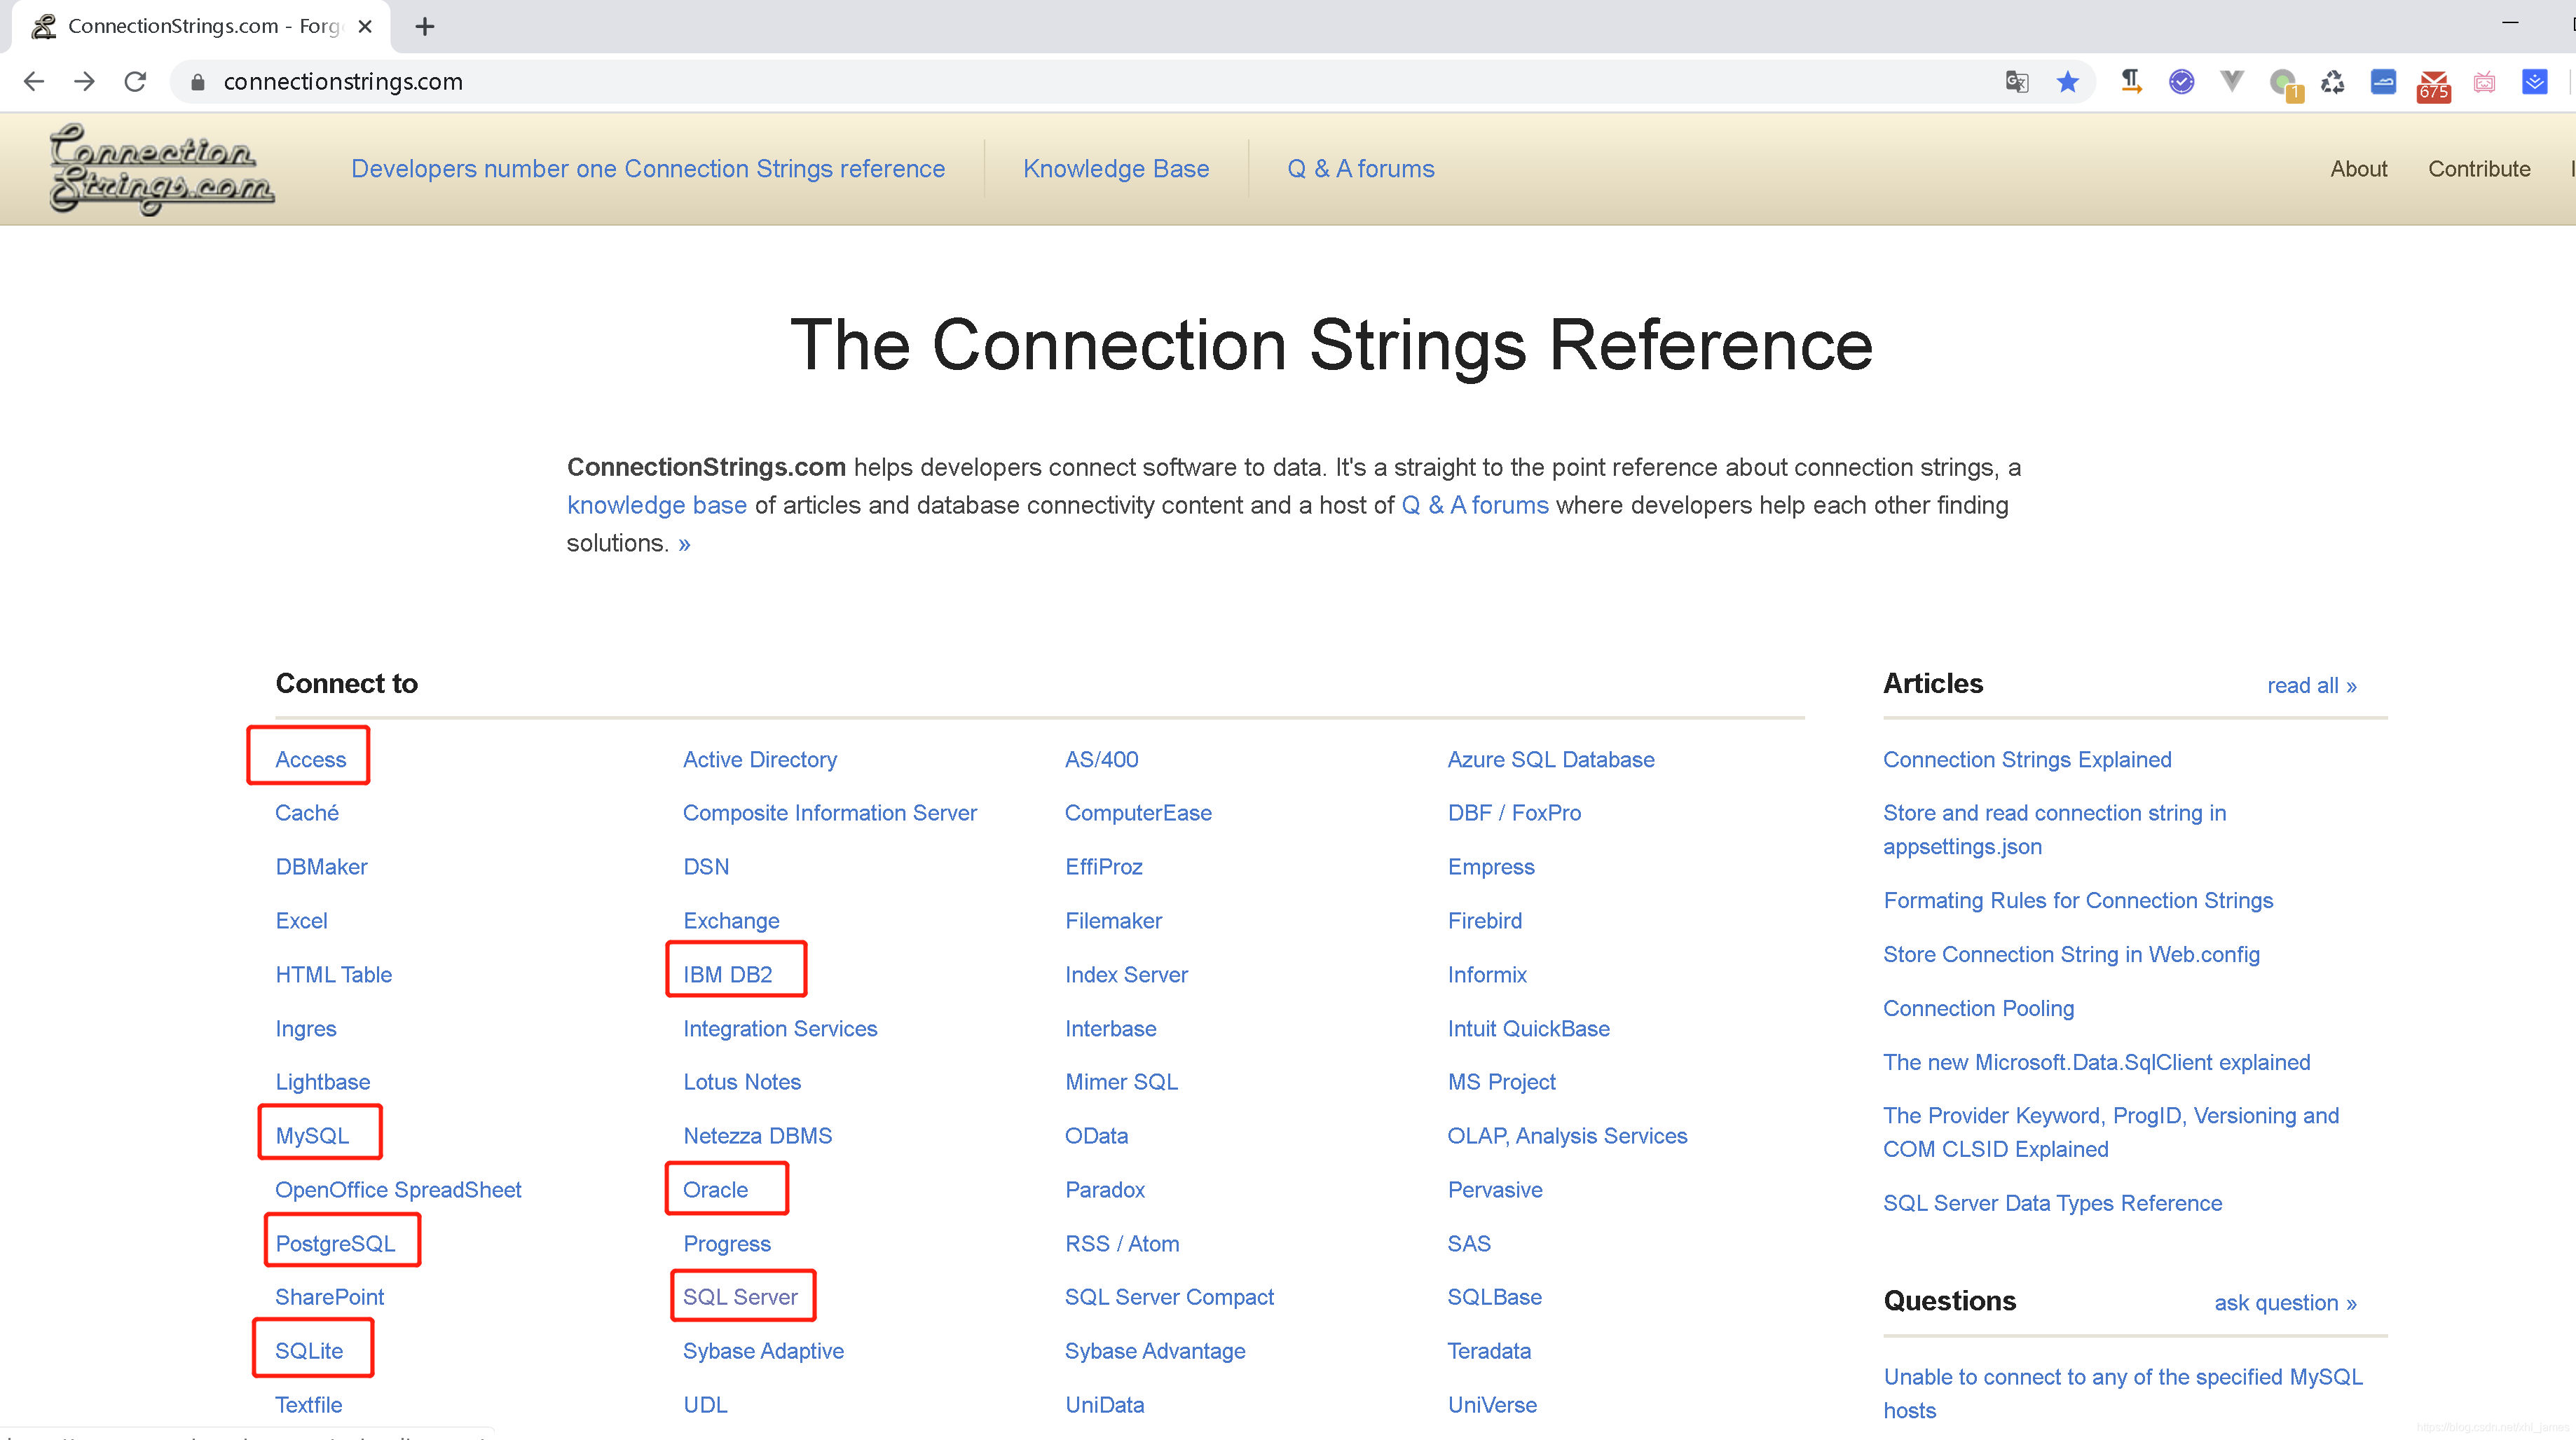Close the ConnectionStrings.com tab
Screen dimensions: 2576x1440
[365, 26]
